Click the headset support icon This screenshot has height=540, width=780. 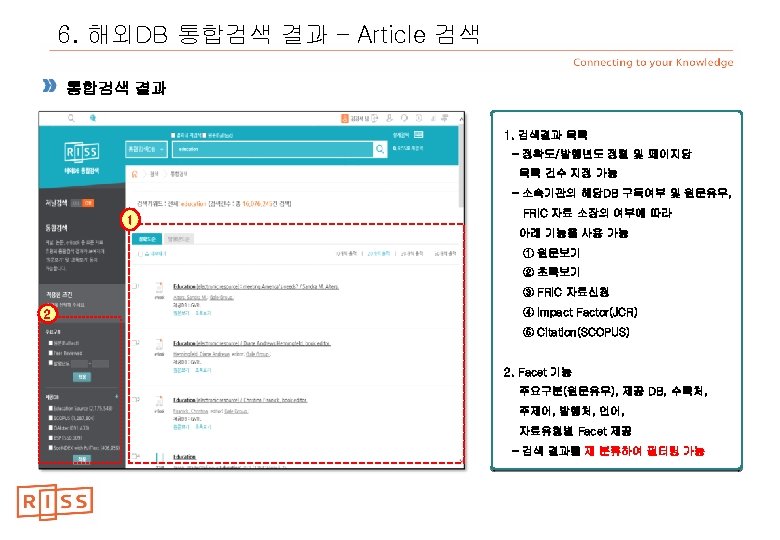pyautogui.click(x=404, y=118)
